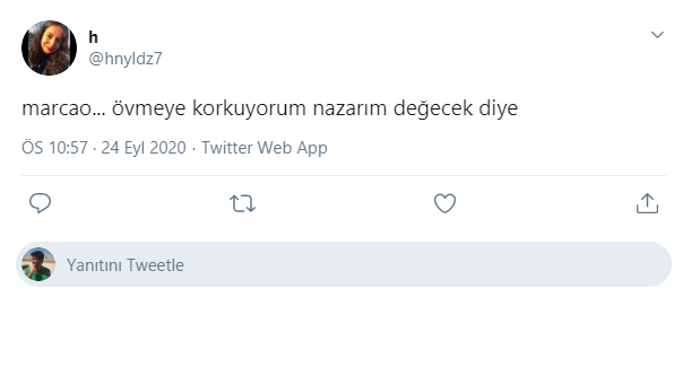Click the word korkuyorum in the tweet

(249, 108)
